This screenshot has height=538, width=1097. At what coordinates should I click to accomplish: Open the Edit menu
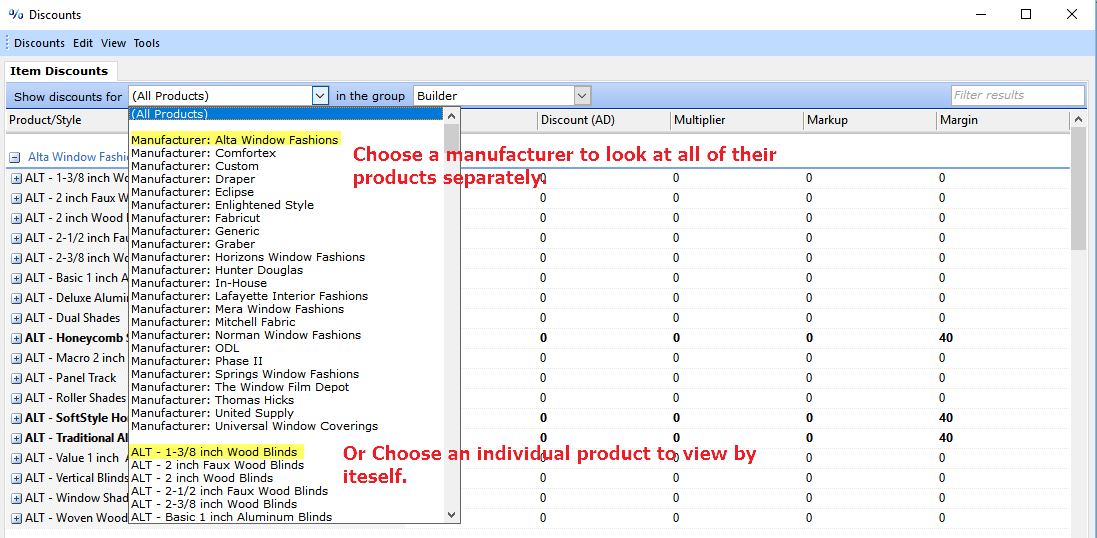(x=83, y=43)
